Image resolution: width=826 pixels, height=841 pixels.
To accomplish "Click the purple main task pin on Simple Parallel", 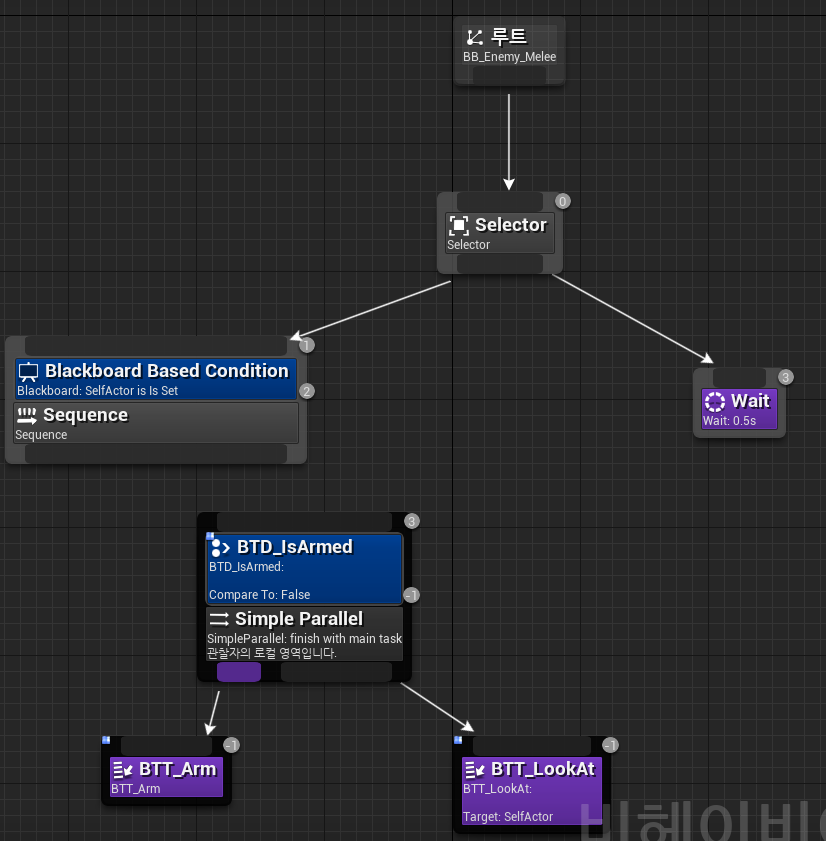I will (x=239, y=672).
